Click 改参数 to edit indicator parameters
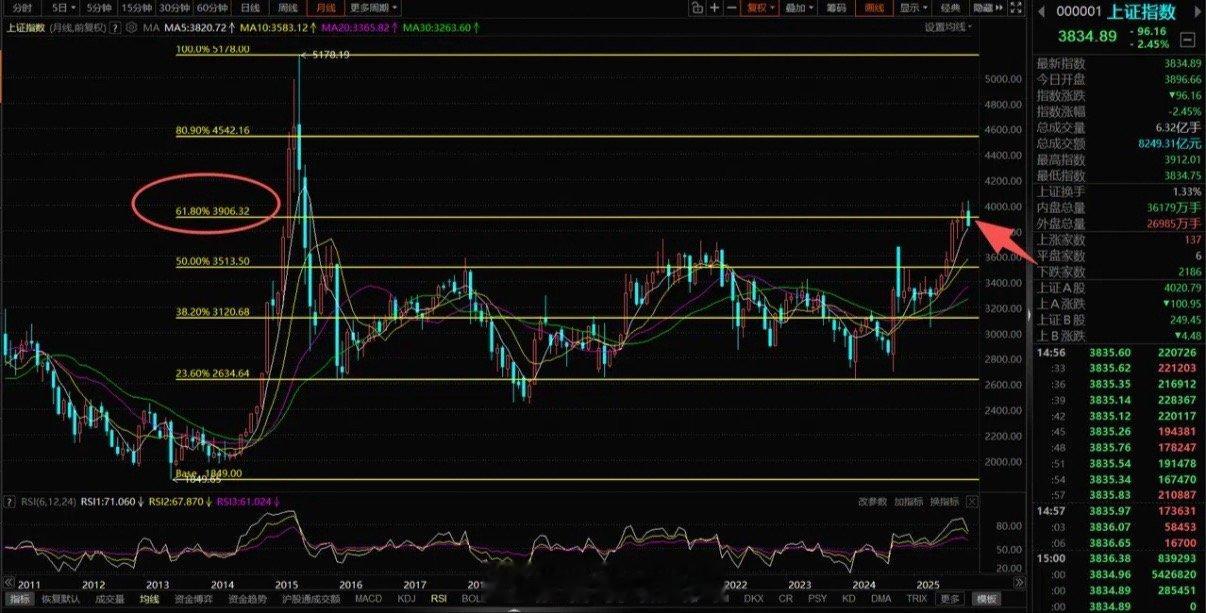 pyautogui.click(x=872, y=501)
